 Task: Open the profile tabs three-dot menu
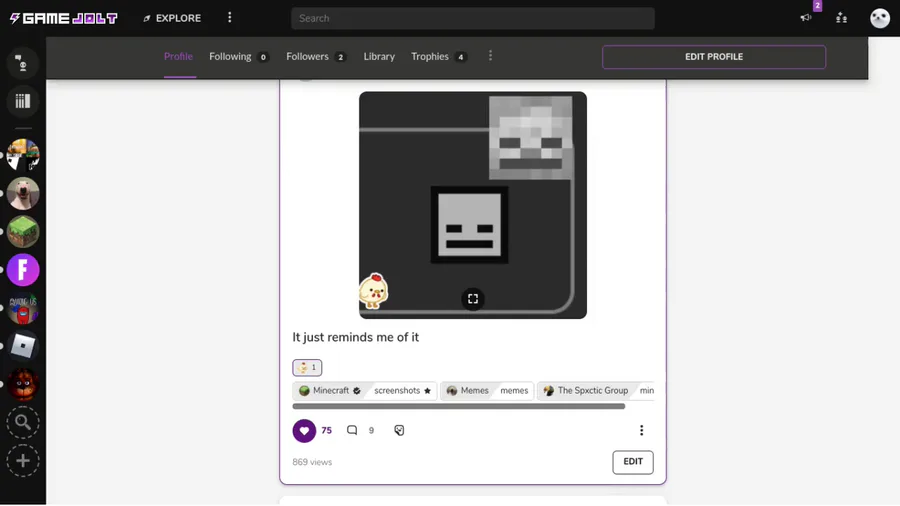490,56
